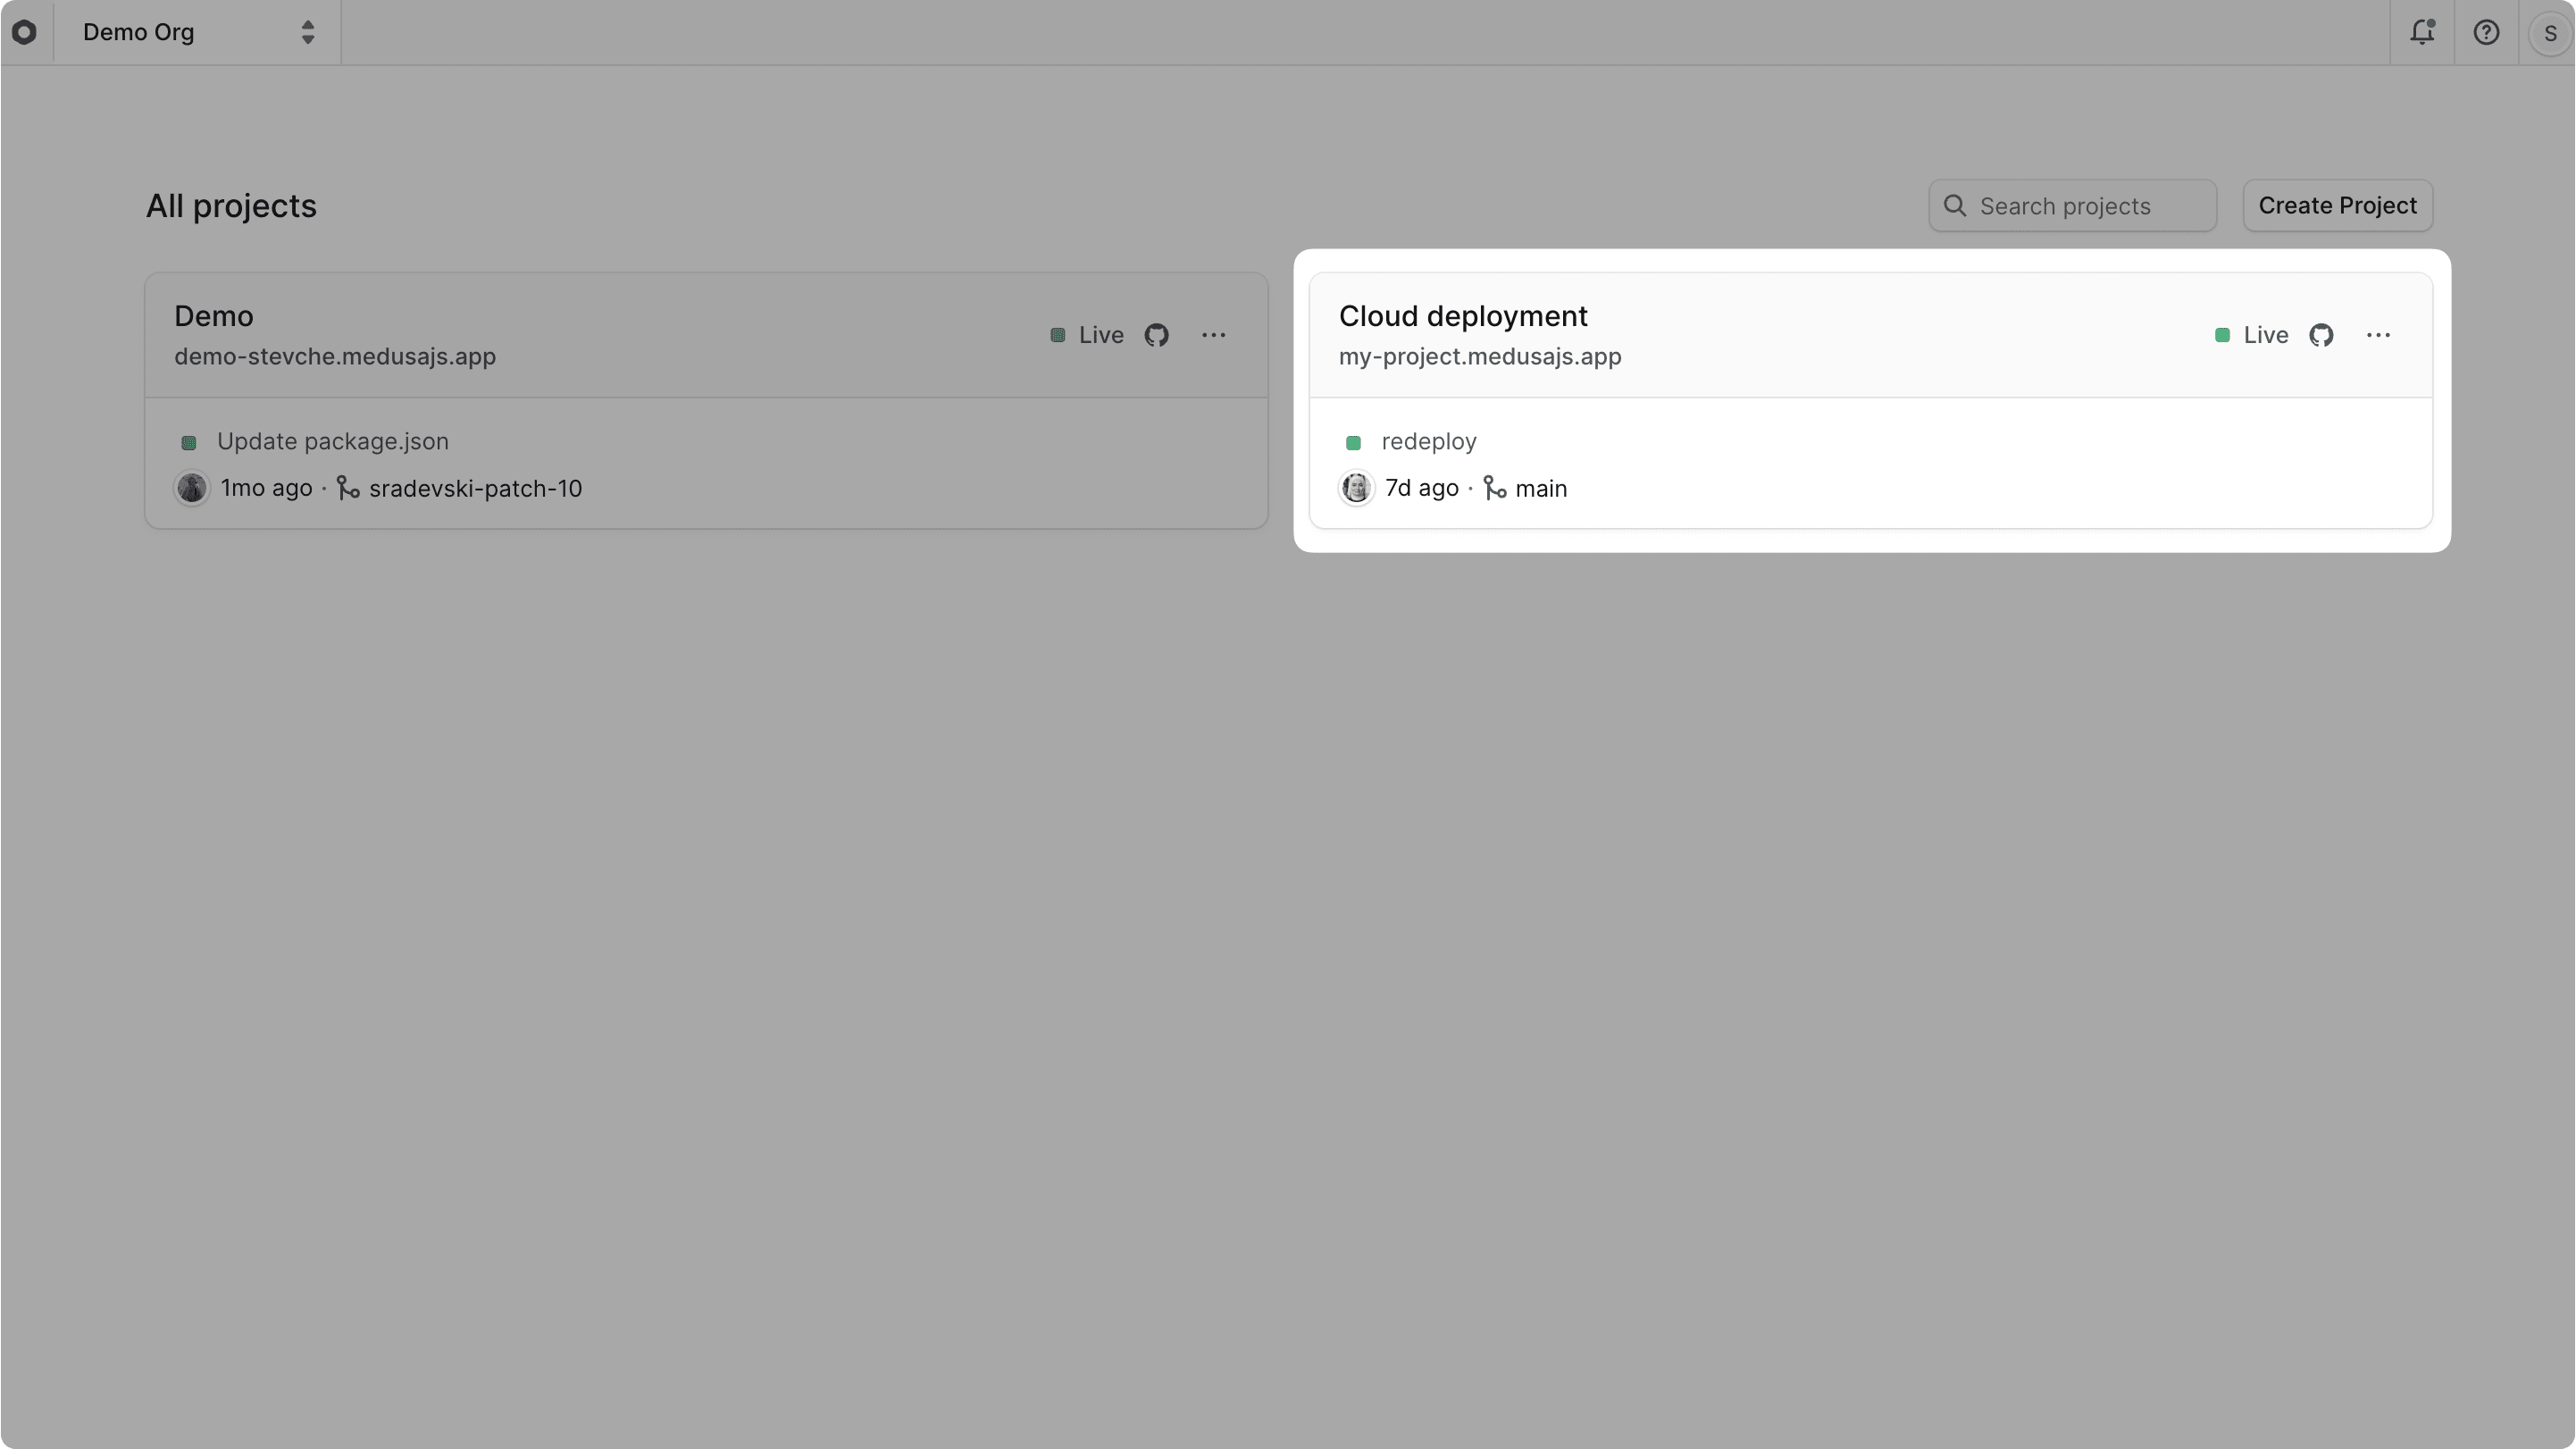Open the help icon in top bar
Image resolution: width=2576 pixels, height=1449 pixels.
pos(2487,32)
